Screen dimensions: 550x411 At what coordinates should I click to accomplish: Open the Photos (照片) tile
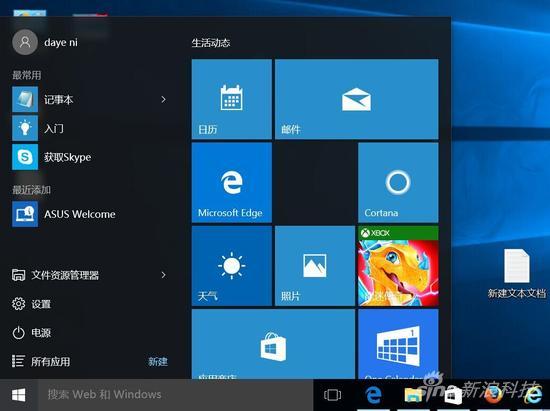tap(315, 265)
